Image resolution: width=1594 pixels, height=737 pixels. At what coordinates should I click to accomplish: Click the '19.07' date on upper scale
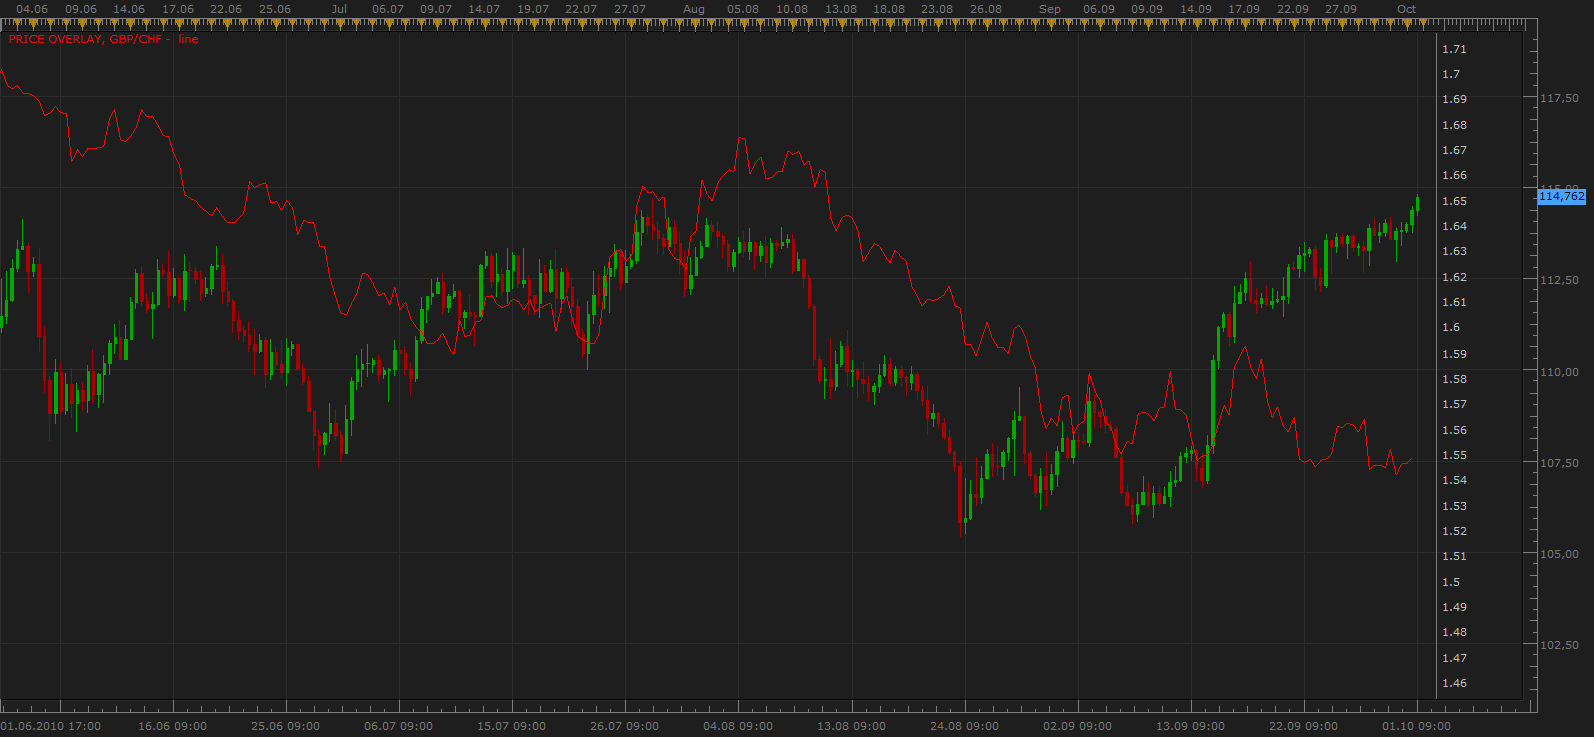533,9
